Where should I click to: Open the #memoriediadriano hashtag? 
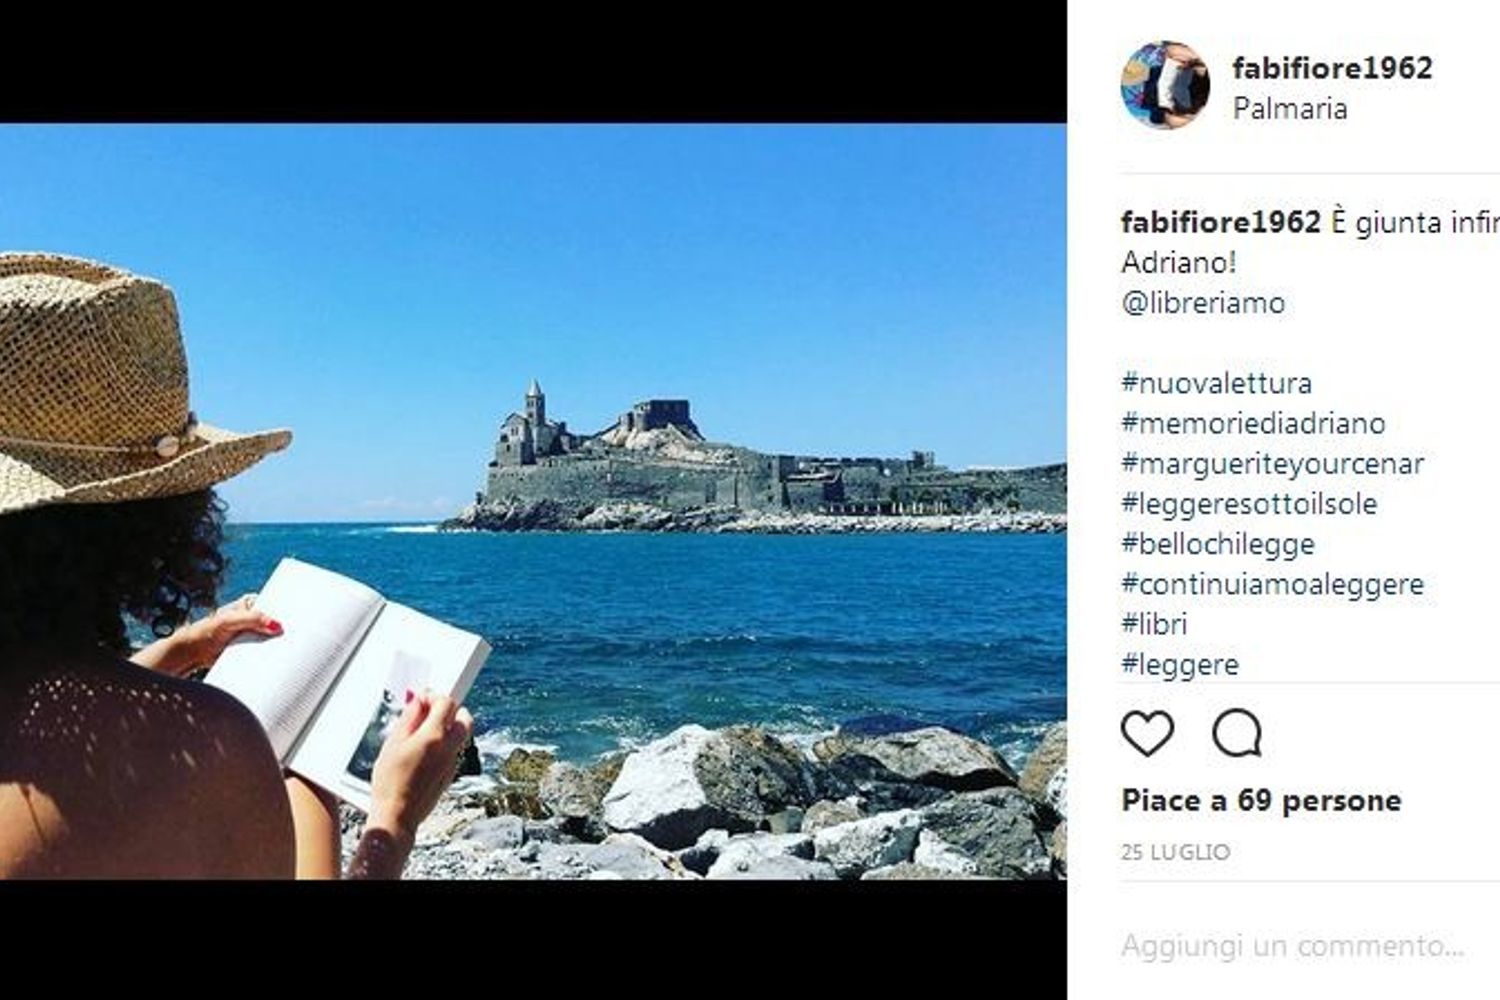[x=1253, y=423]
